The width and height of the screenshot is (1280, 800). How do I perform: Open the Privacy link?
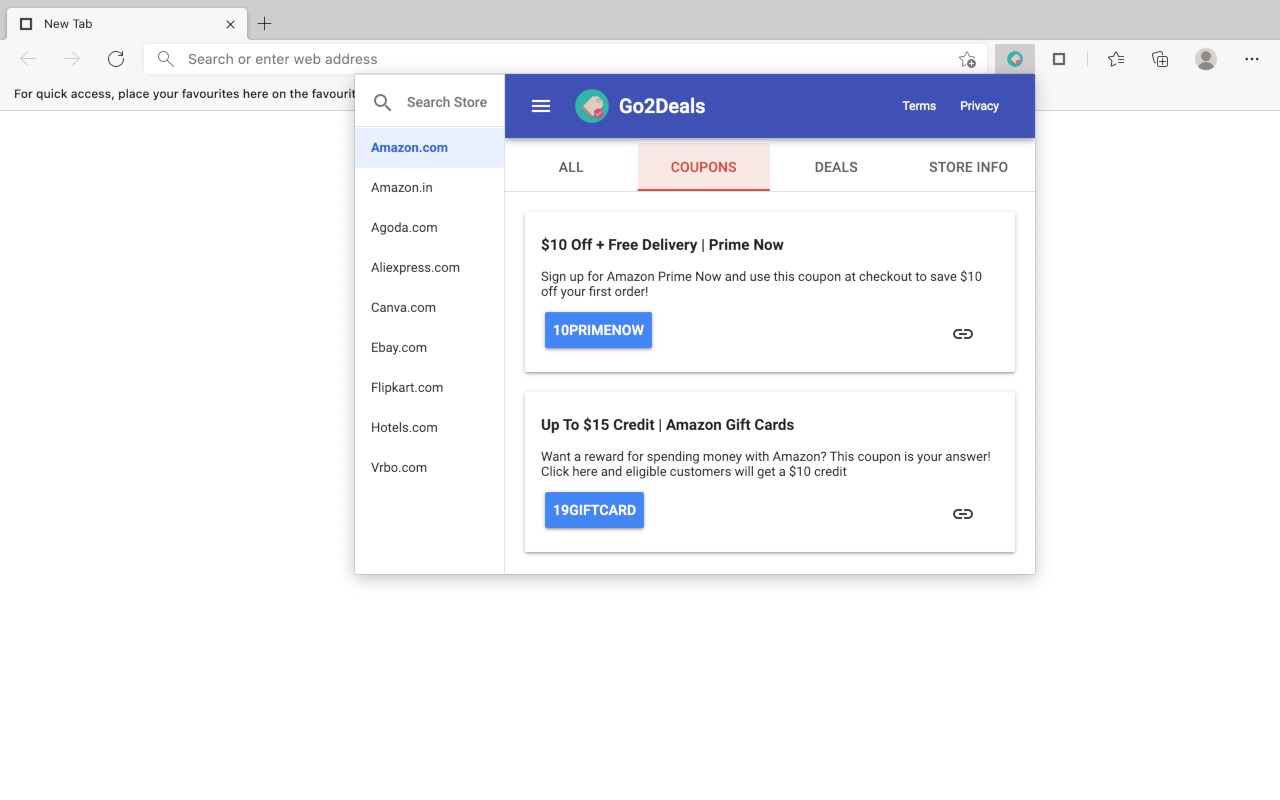pos(979,106)
